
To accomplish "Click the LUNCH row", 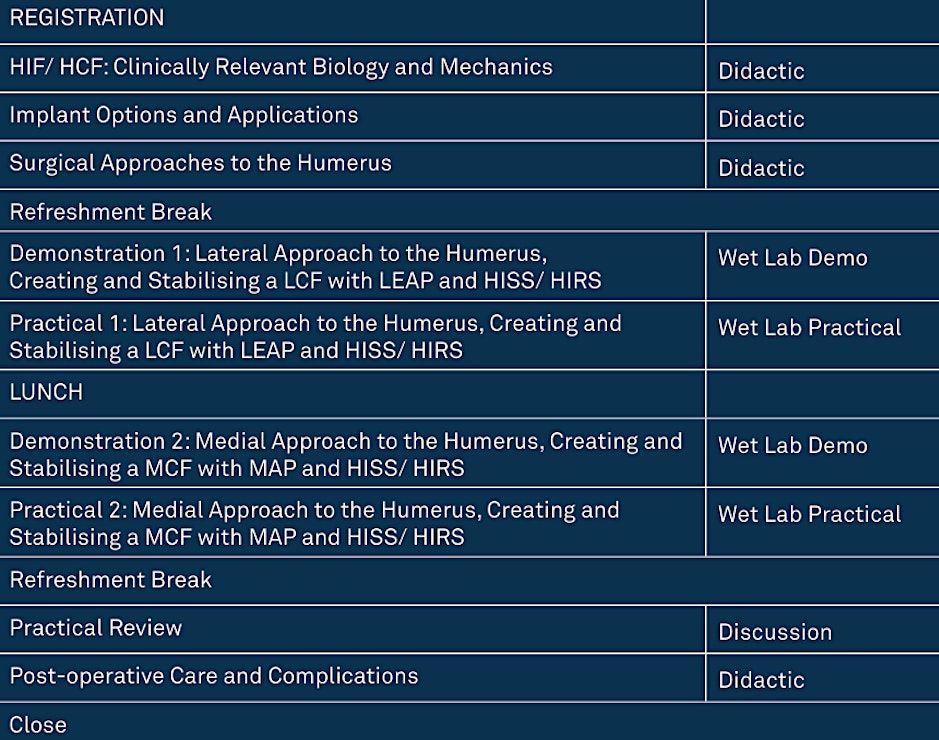I will 46,392.
